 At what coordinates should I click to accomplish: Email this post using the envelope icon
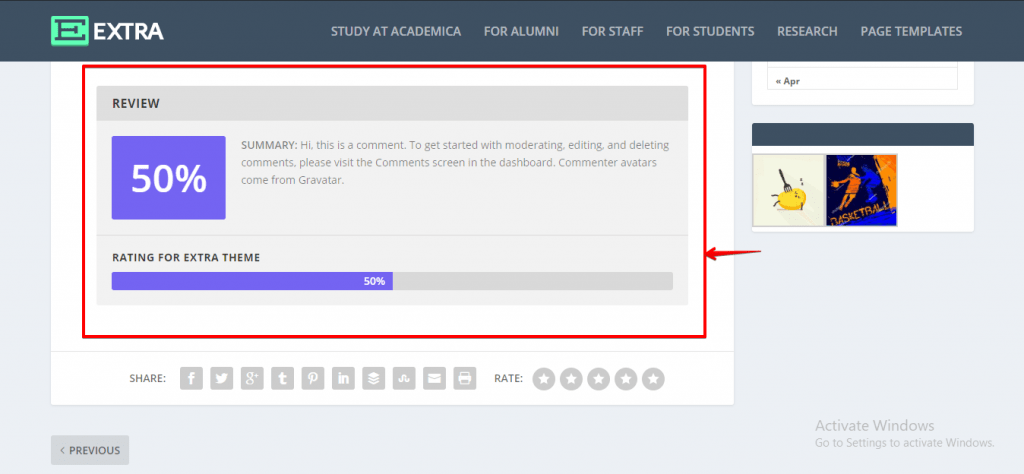pyautogui.click(x=434, y=378)
